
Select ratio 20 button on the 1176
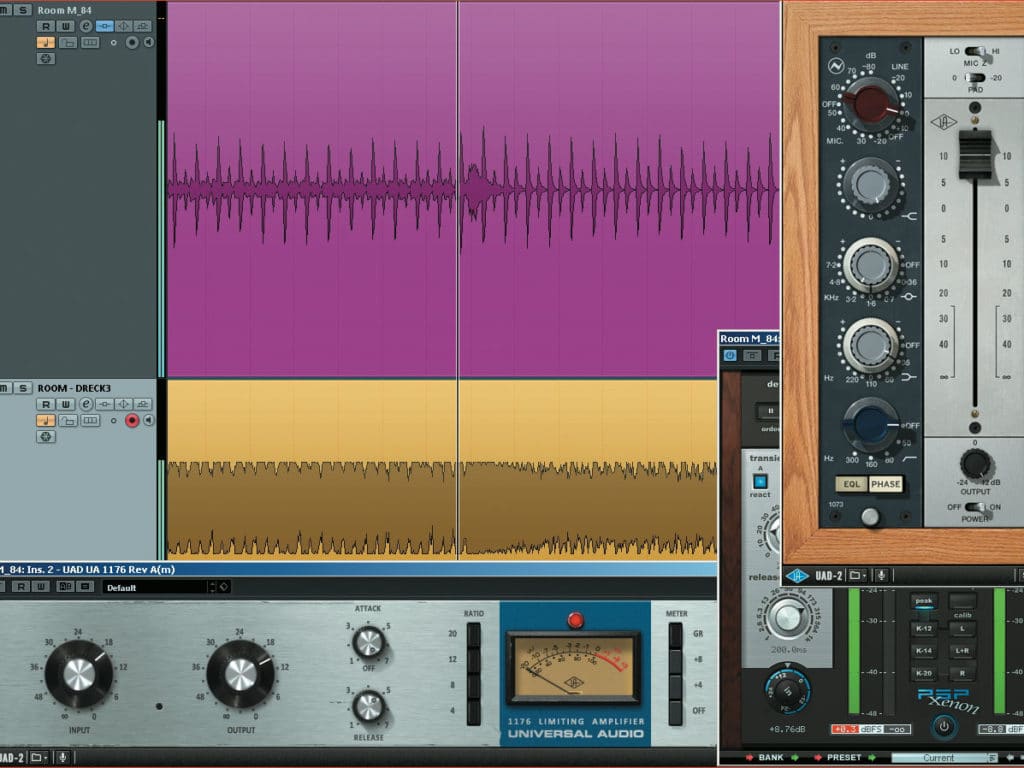click(473, 635)
